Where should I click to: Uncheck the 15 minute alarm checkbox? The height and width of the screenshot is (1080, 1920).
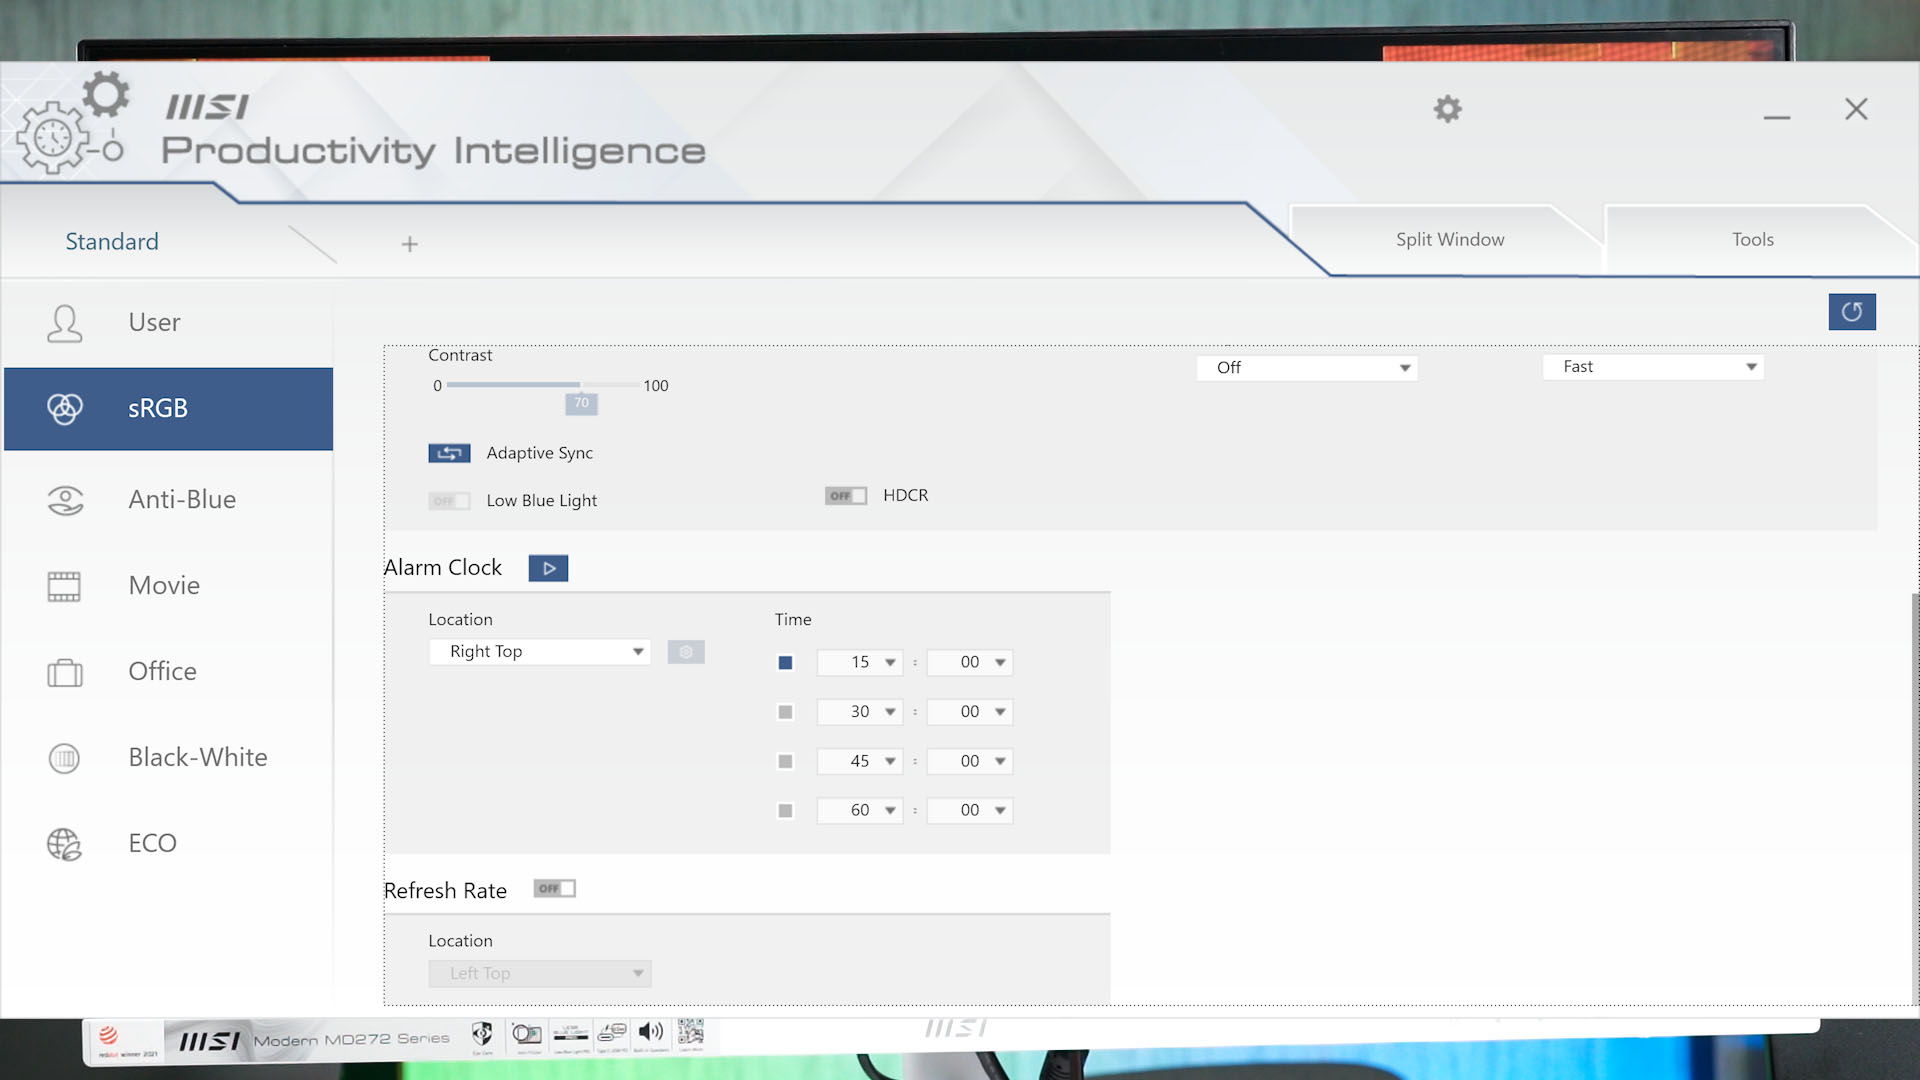785,662
